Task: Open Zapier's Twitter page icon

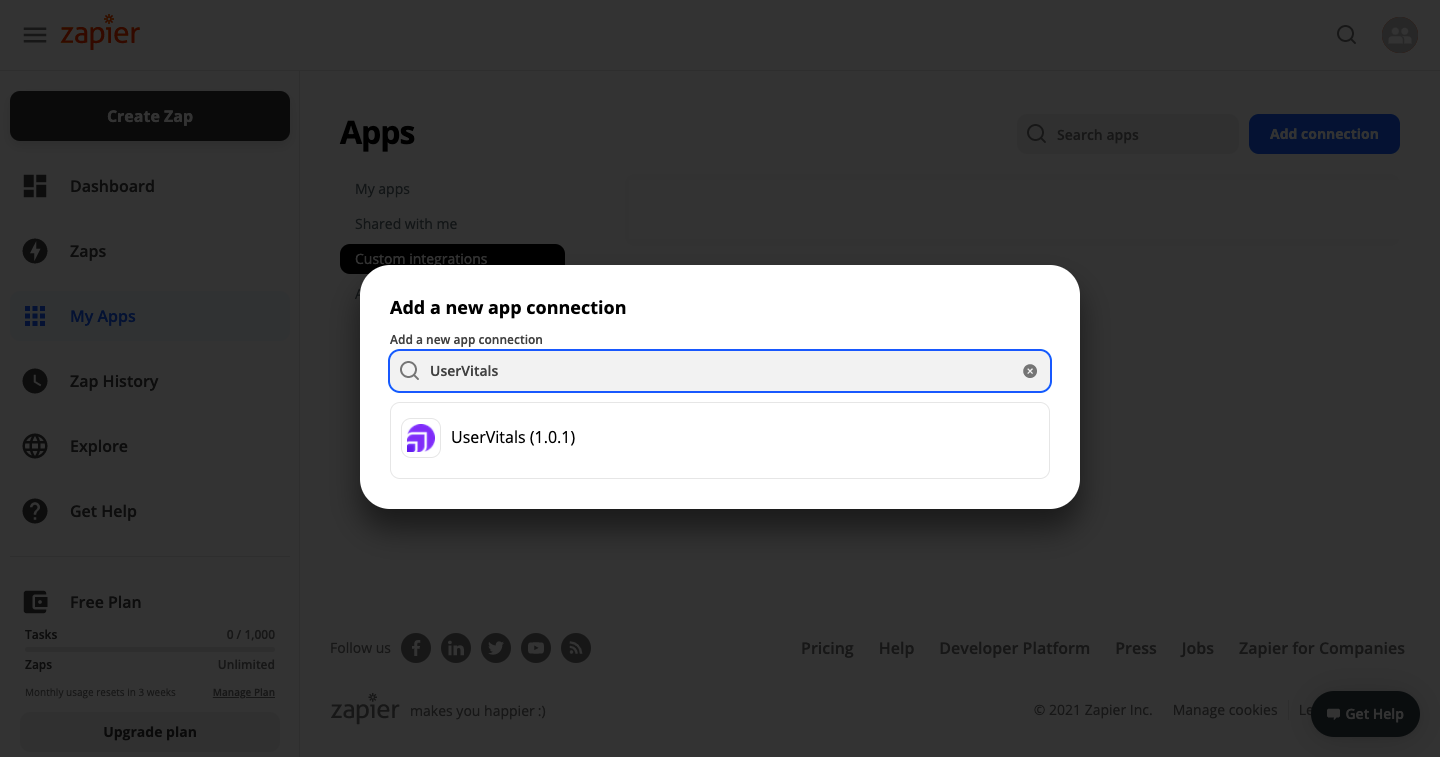Action: point(496,648)
